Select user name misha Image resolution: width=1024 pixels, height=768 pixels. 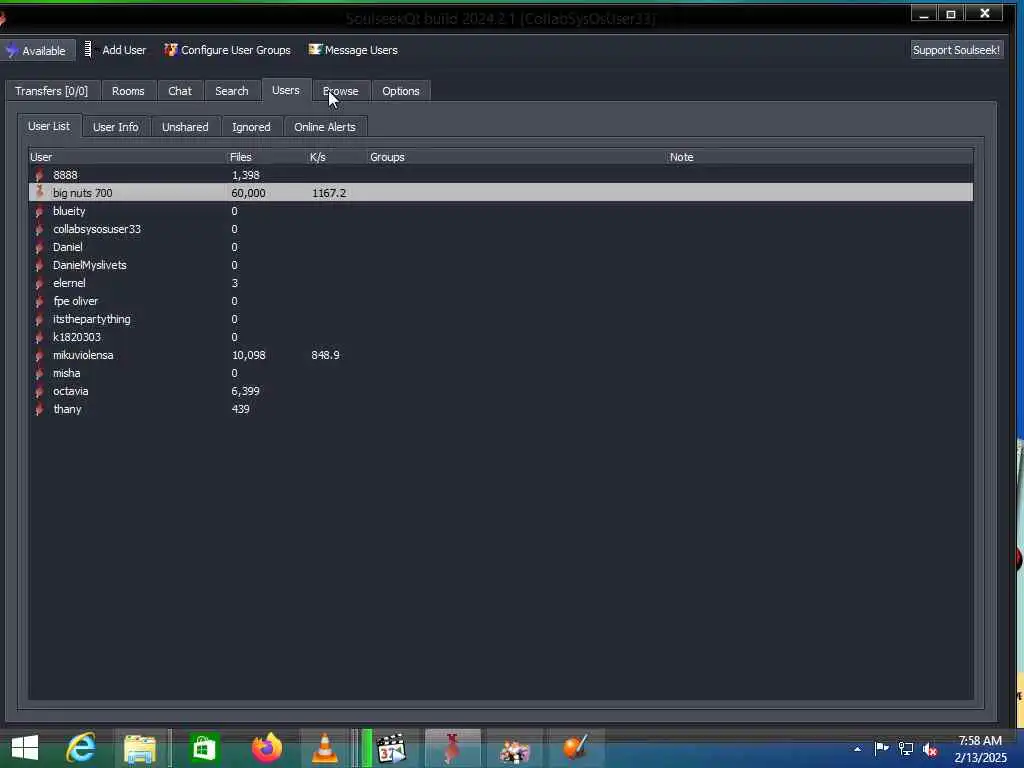[x=67, y=373]
